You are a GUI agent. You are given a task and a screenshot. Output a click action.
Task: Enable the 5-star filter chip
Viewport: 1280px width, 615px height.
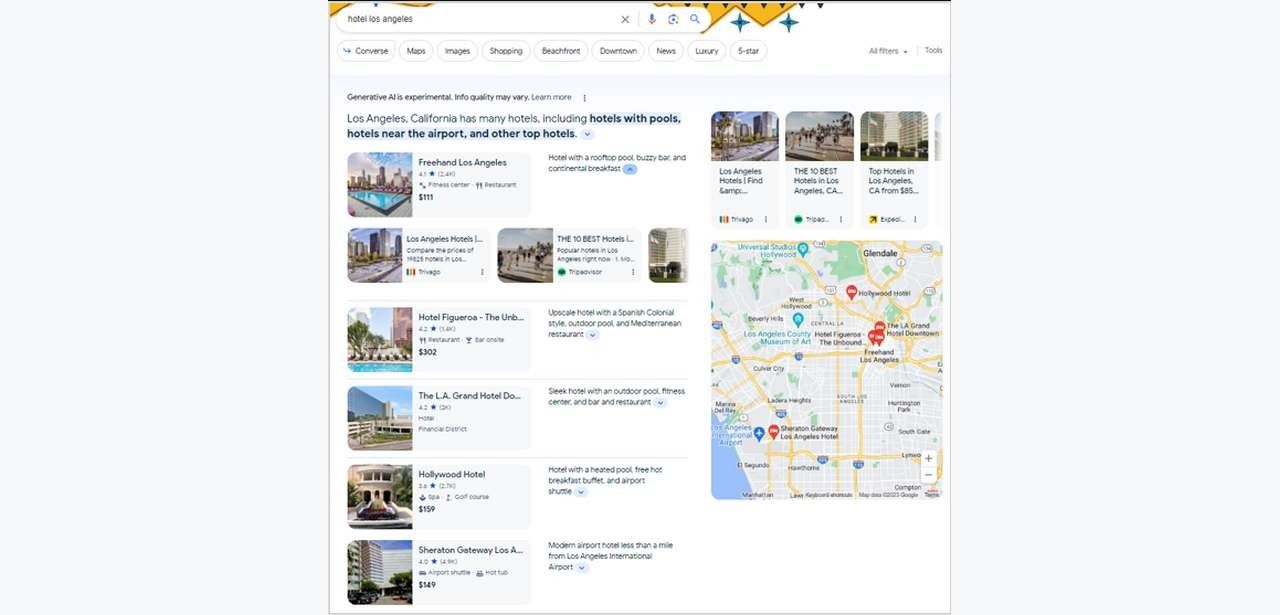click(748, 51)
